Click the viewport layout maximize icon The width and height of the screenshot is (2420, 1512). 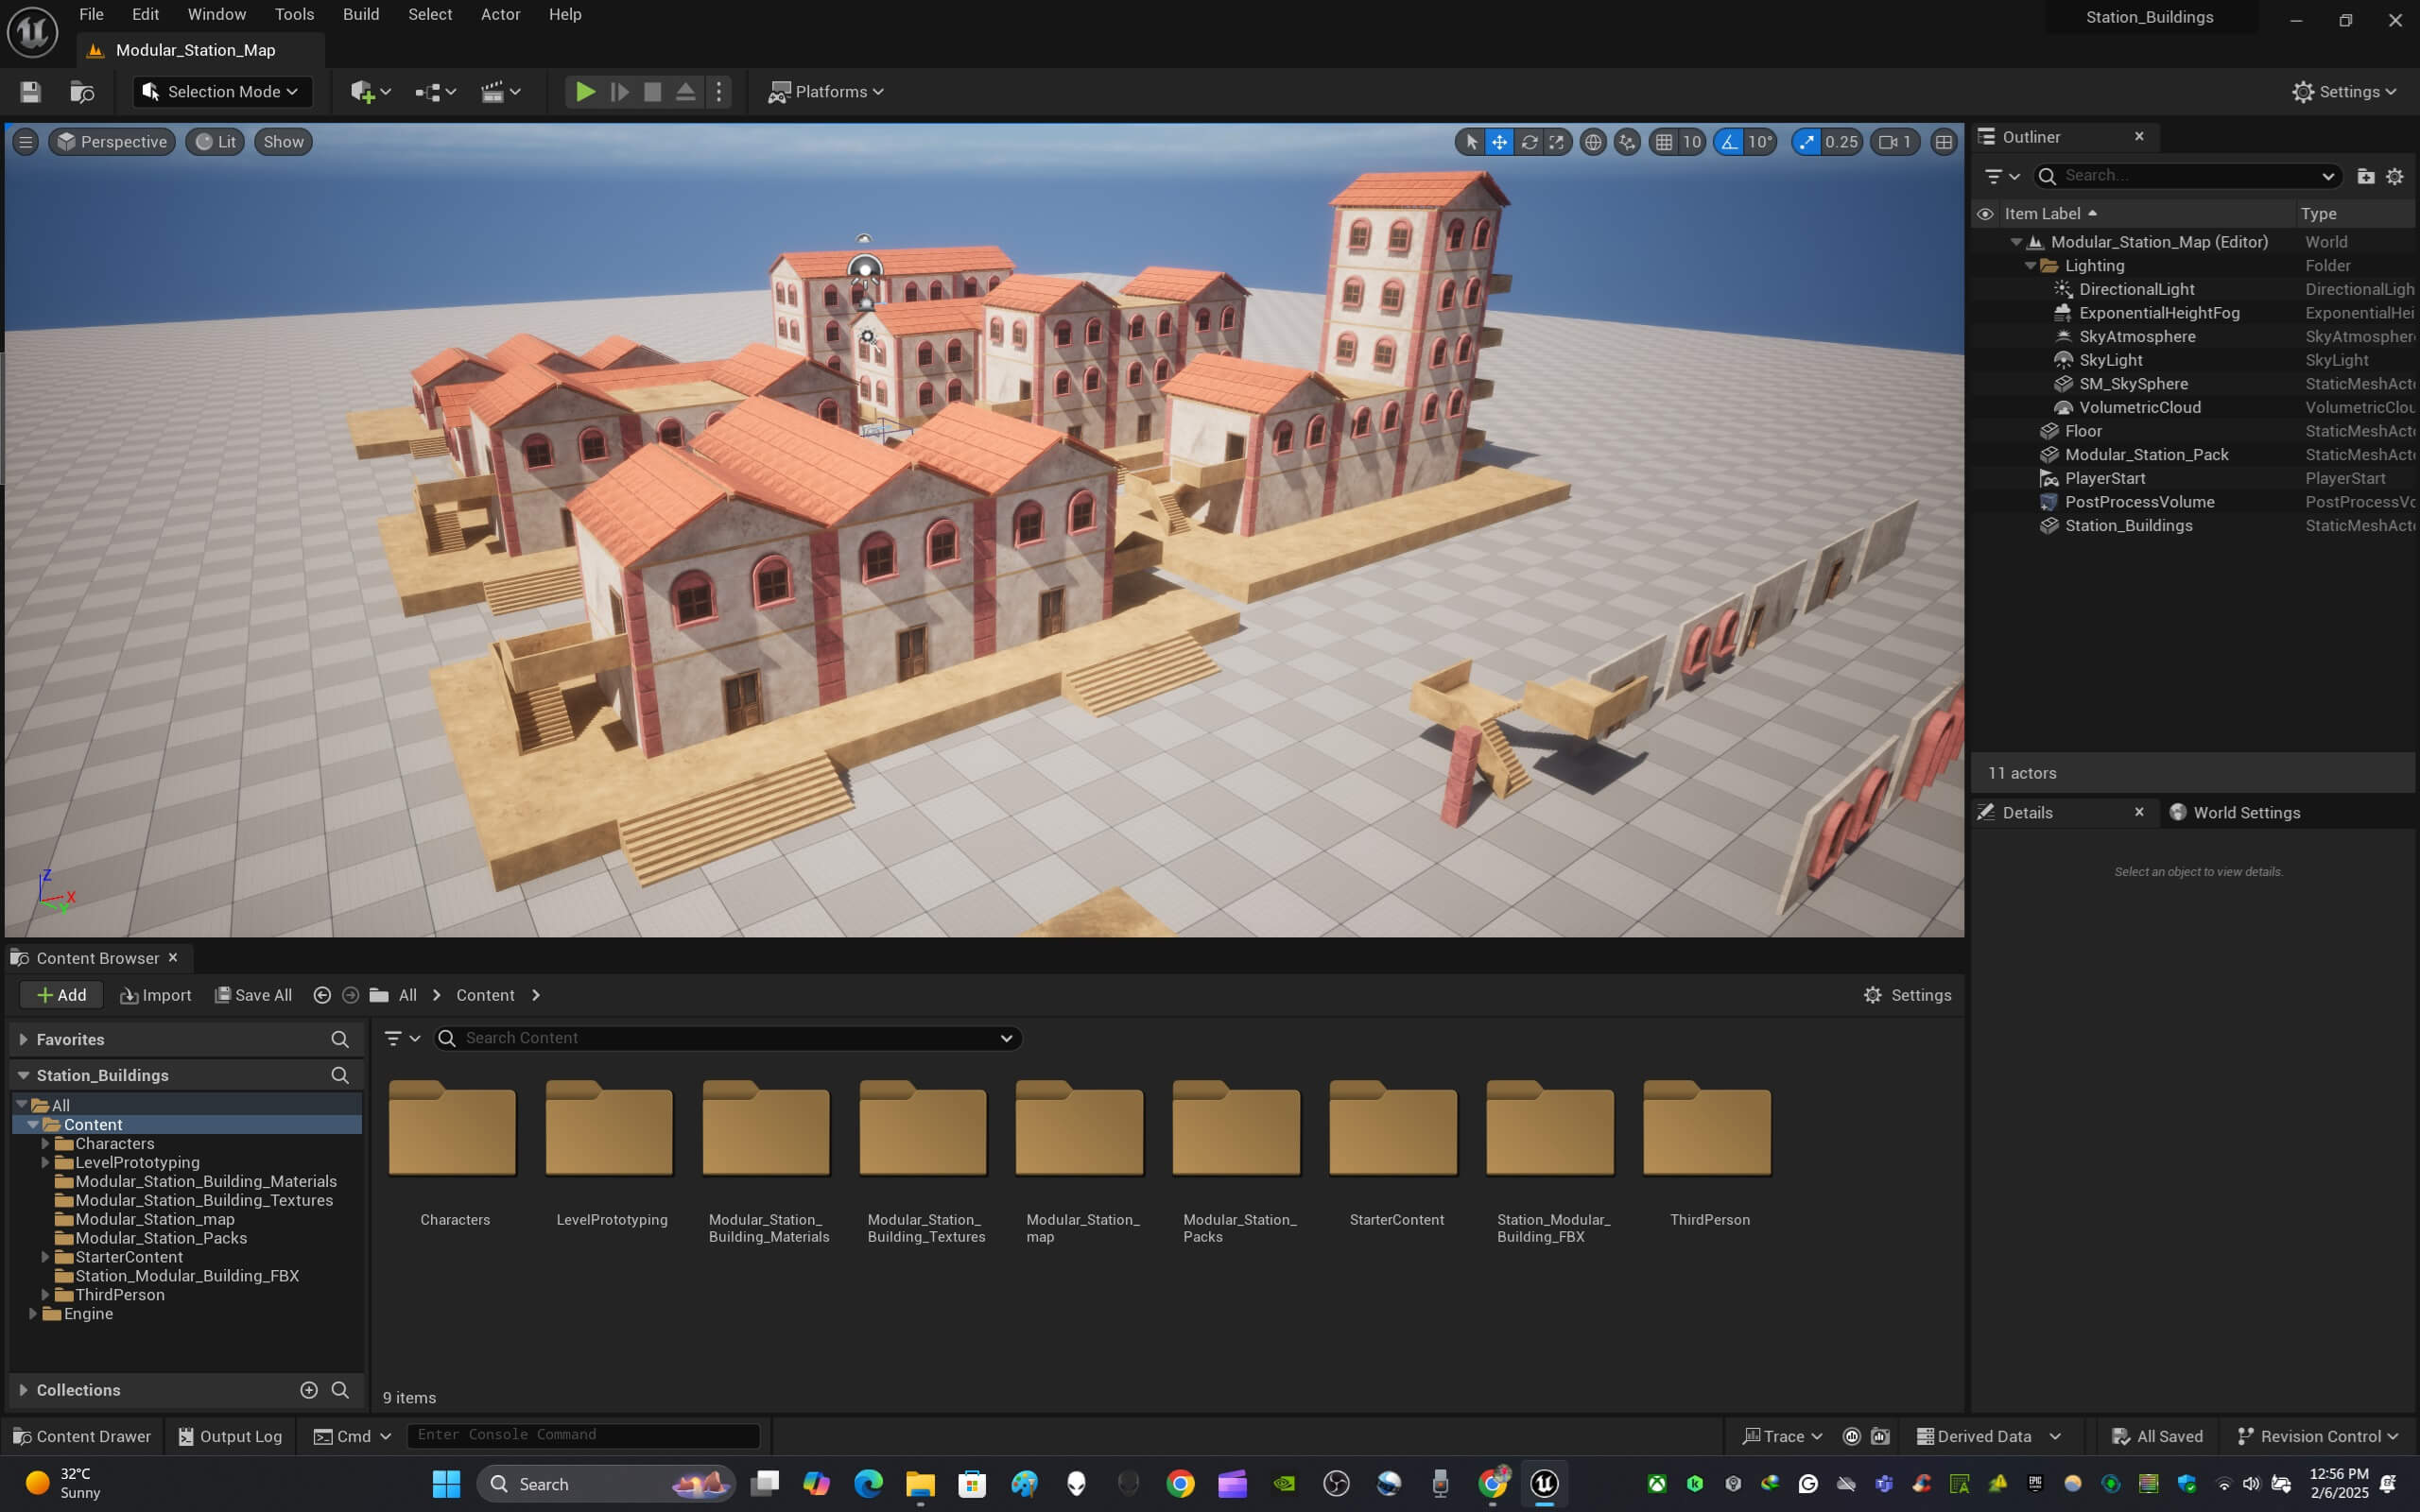1943,142
